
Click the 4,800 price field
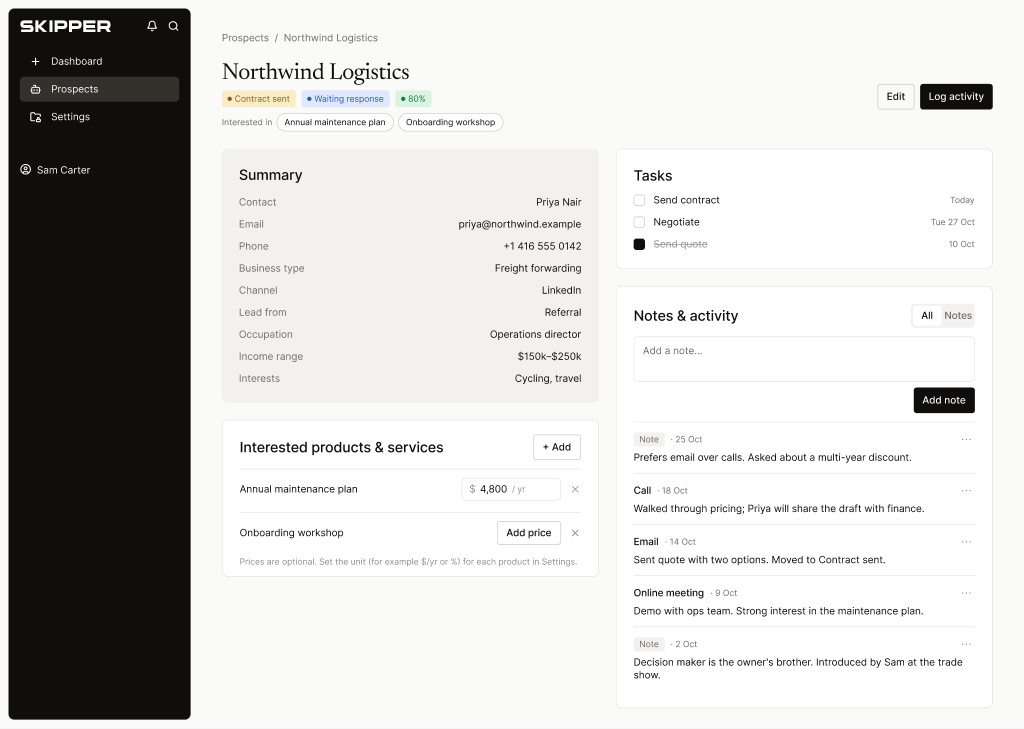click(511, 489)
